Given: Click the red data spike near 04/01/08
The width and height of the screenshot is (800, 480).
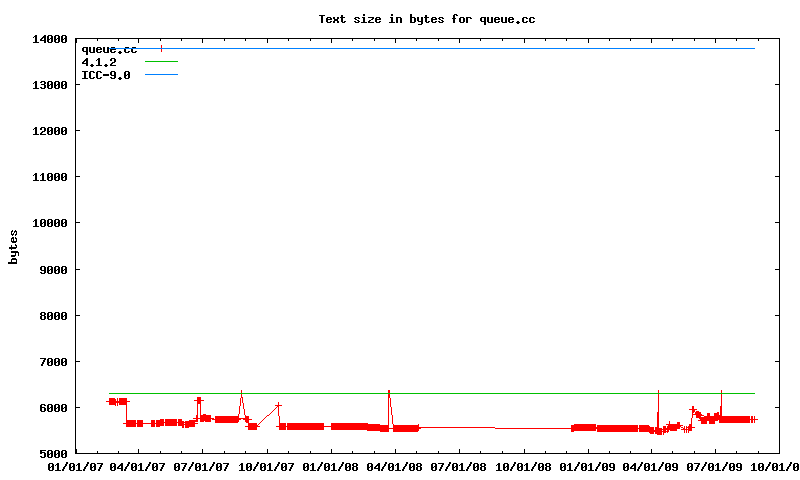Looking at the screenshot, I should [389, 392].
